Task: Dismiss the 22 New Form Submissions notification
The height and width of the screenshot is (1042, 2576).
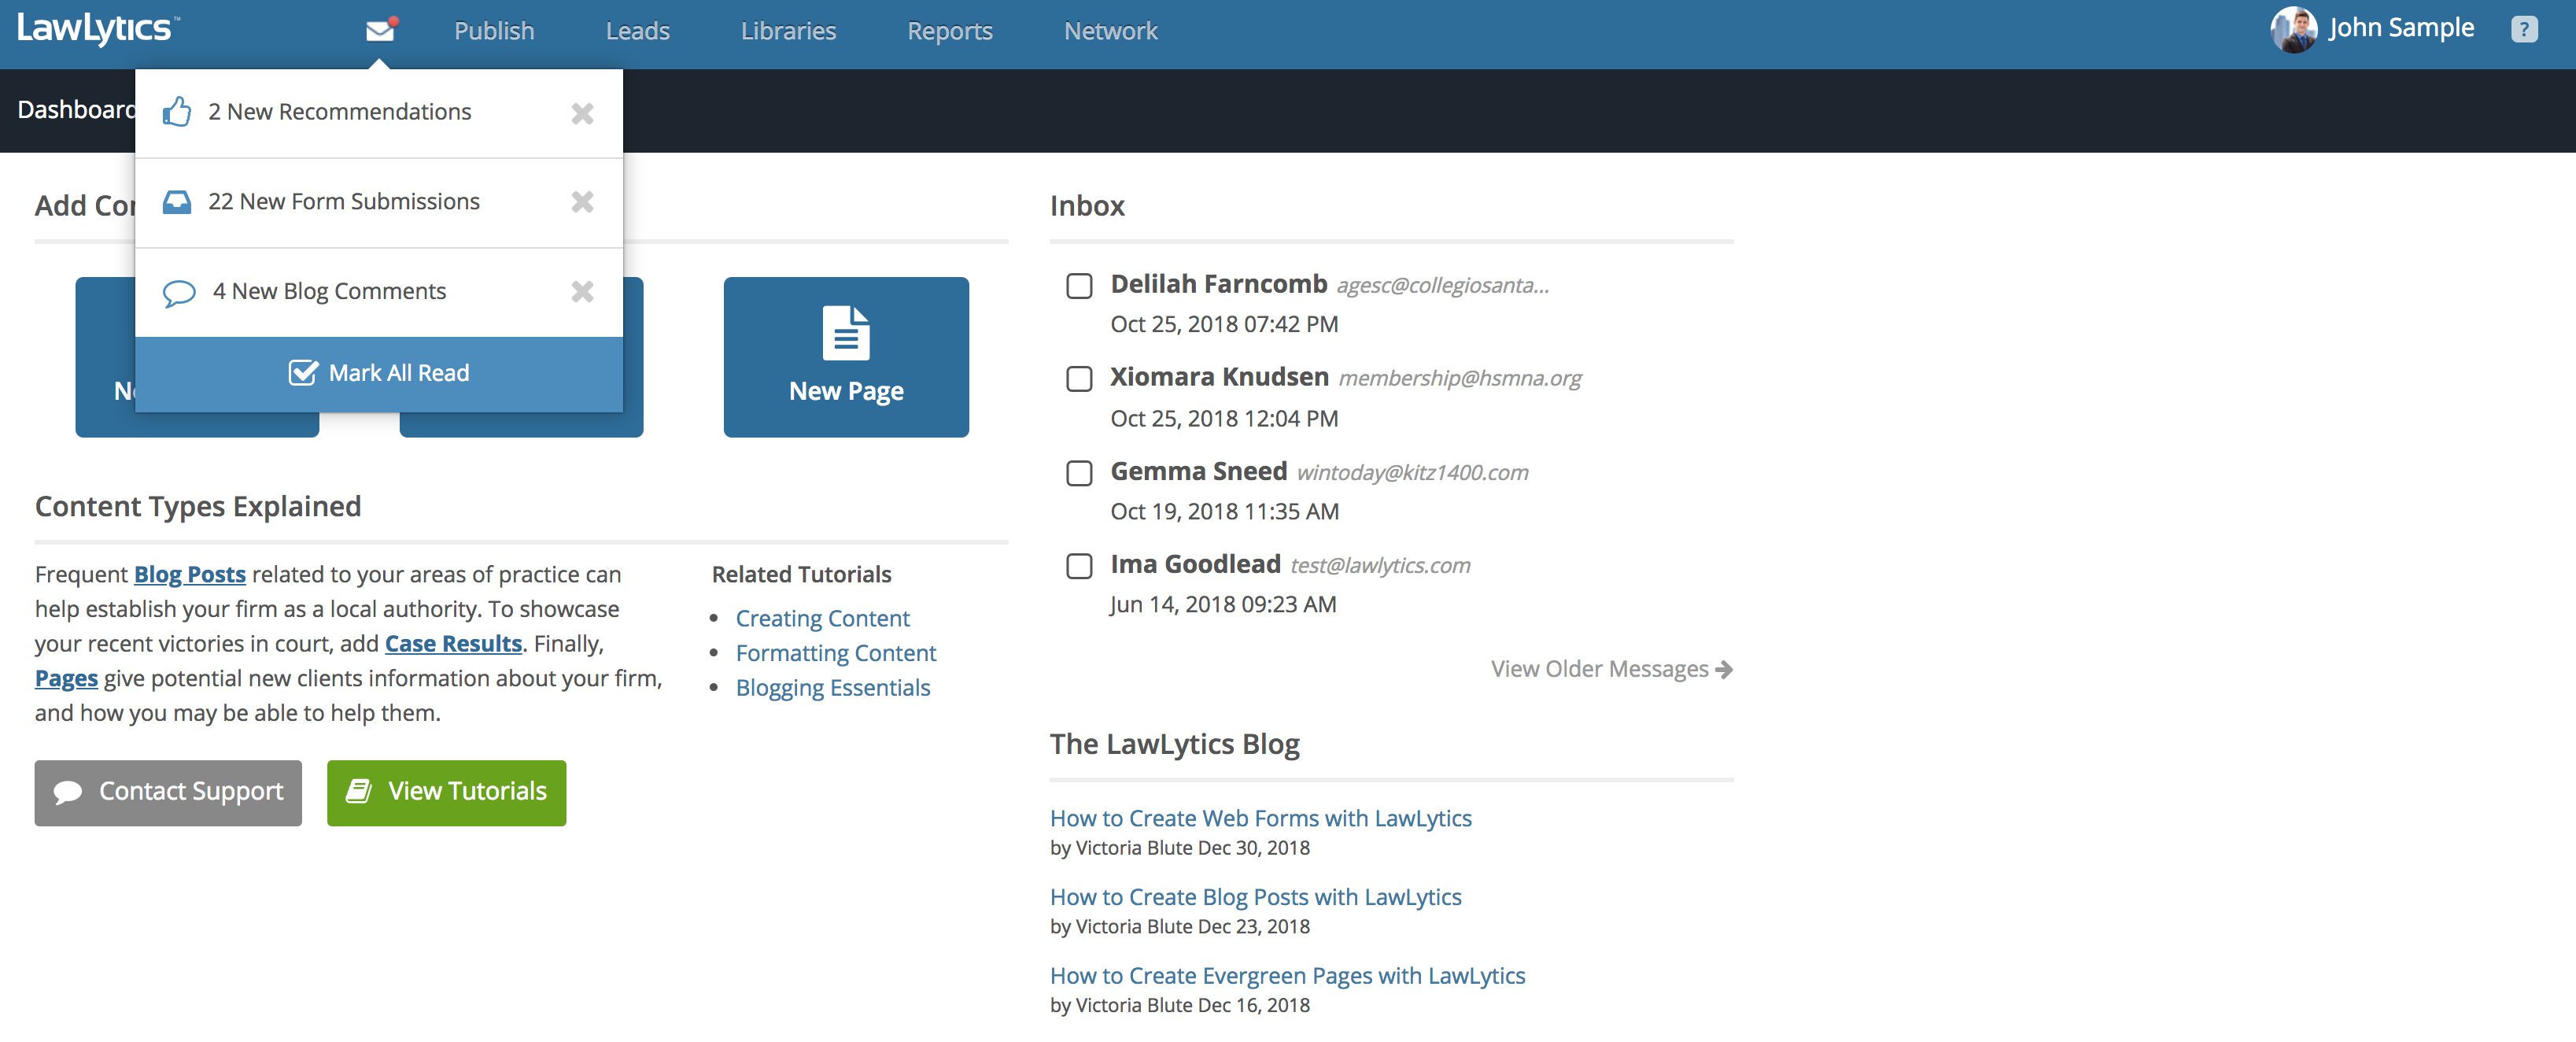Action: click(x=582, y=202)
